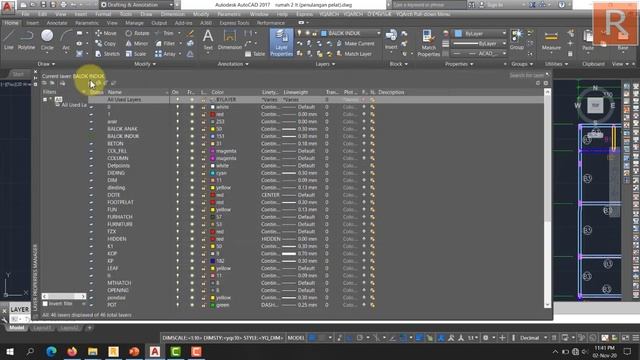Toggle On state for BETON layer
Image resolution: width=640 pixels, height=360 pixels.
pyautogui.click(x=178, y=144)
